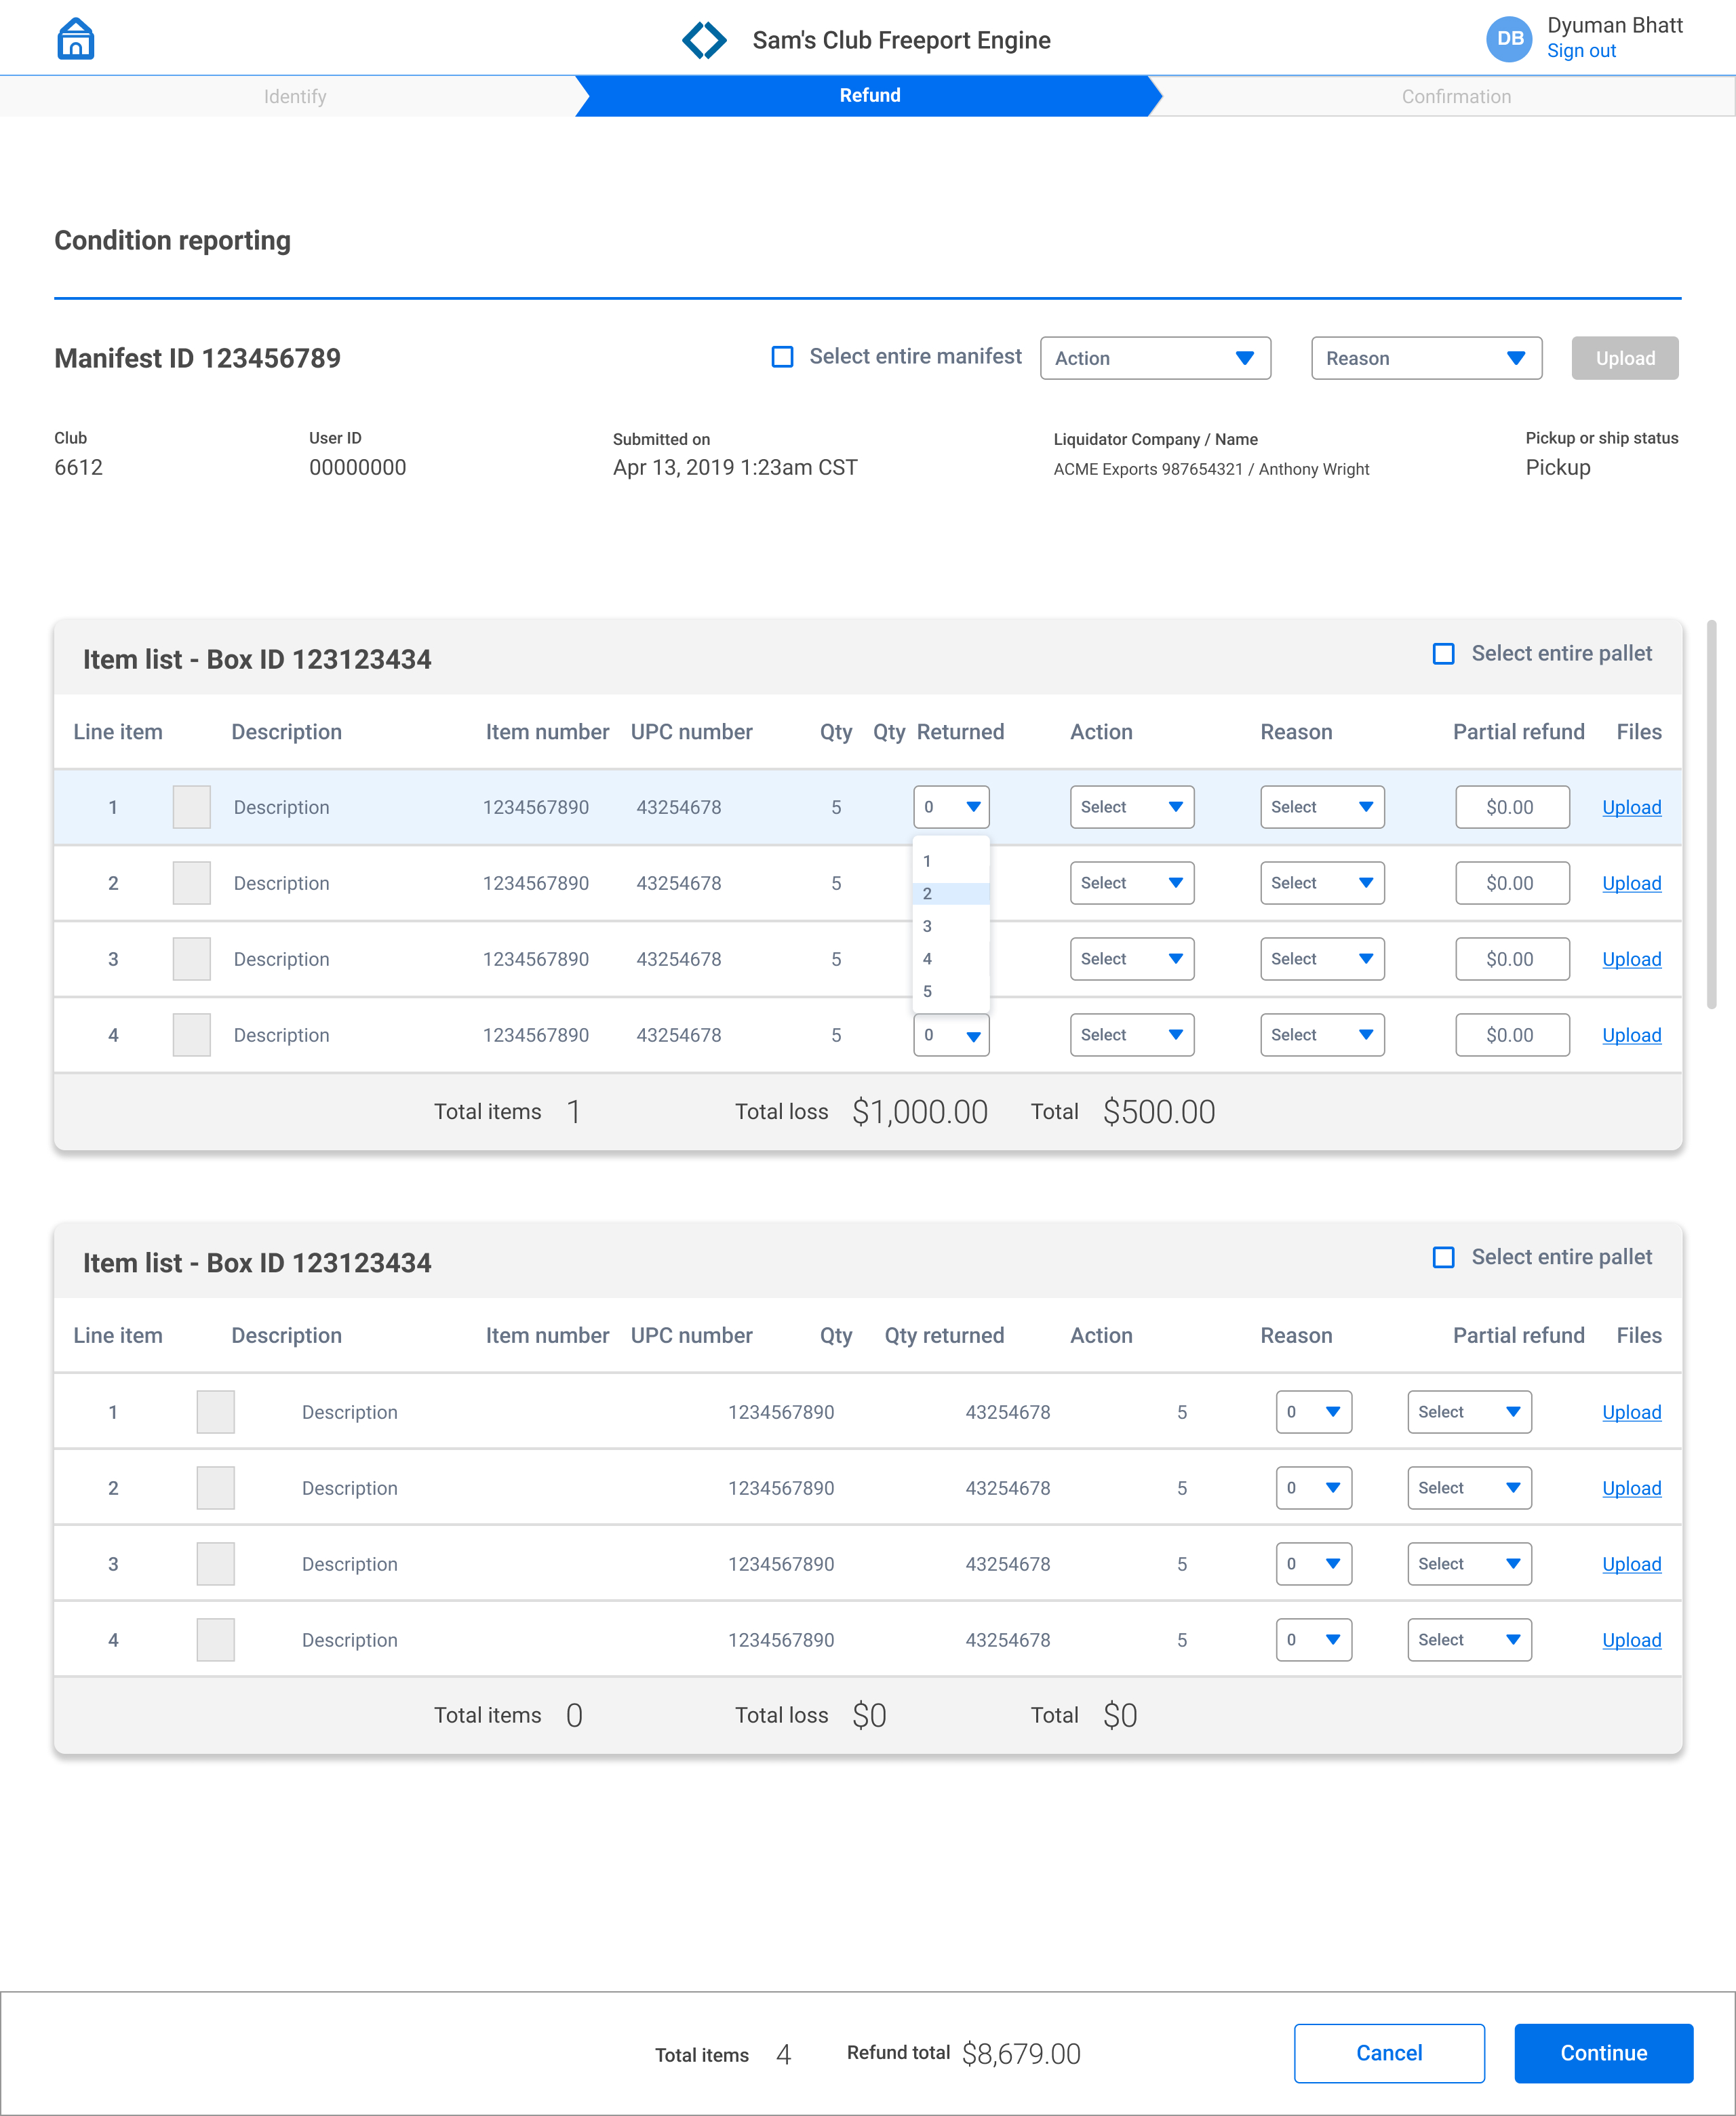Open Qty Returned dropdown for line 1, first box
The width and height of the screenshot is (1736, 2116).
point(951,807)
